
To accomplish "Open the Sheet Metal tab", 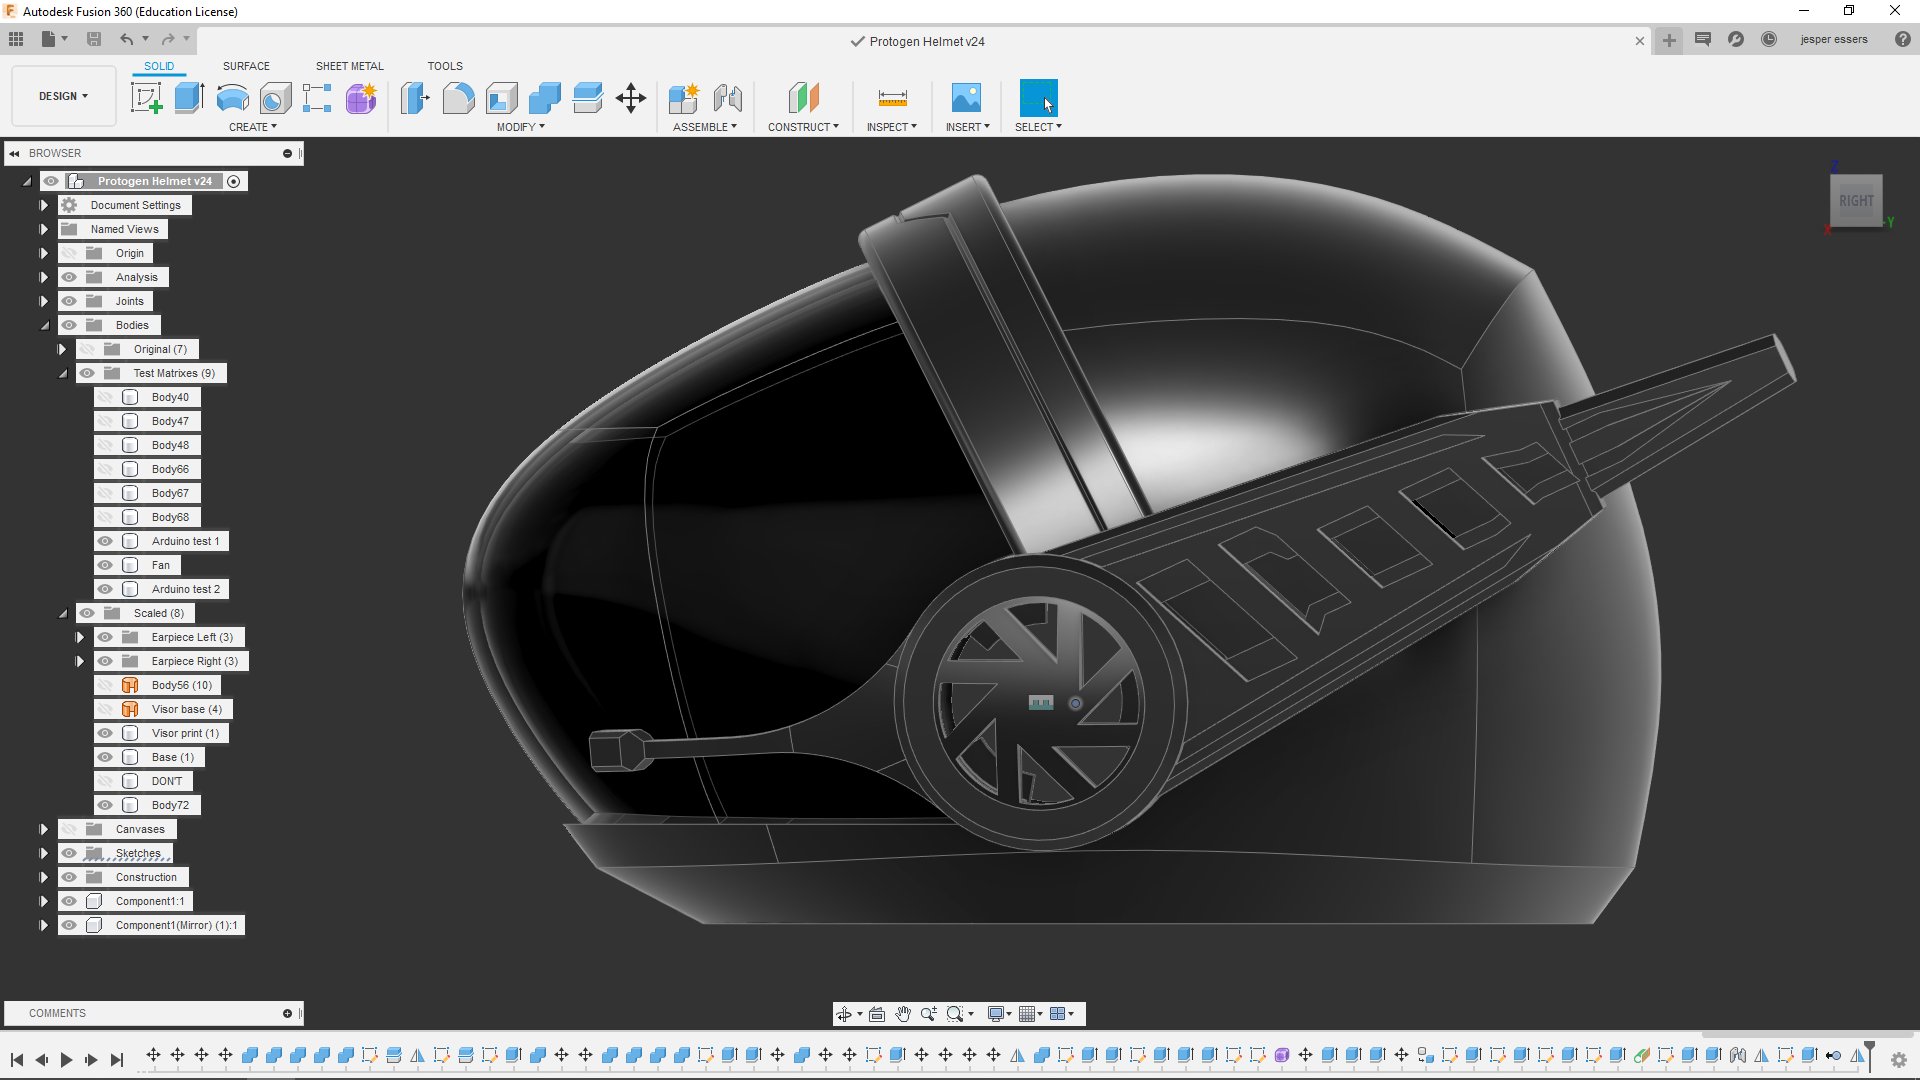I will click(x=349, y=66).
